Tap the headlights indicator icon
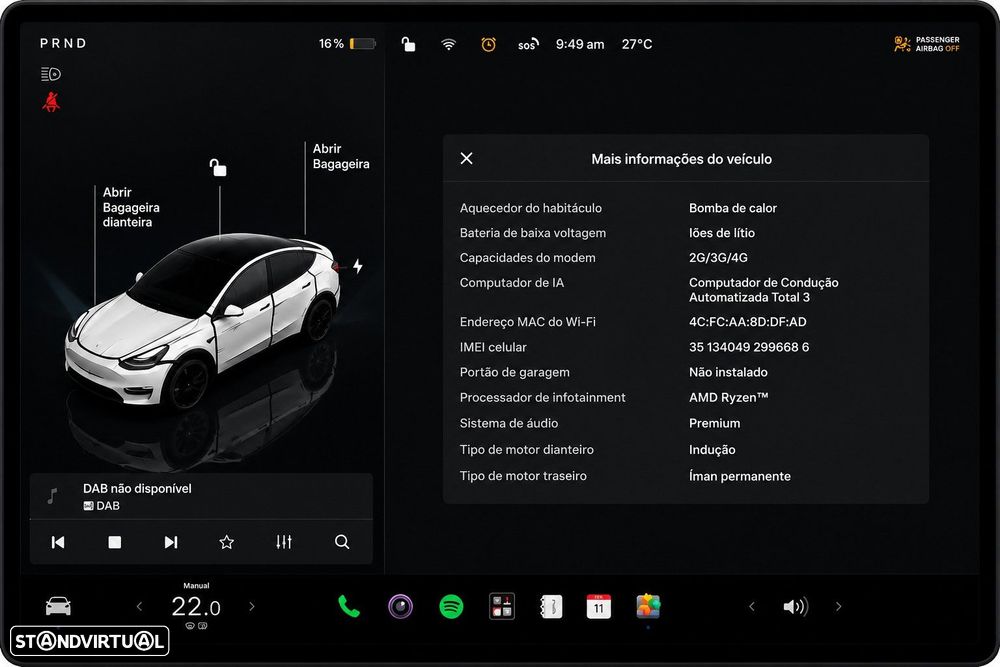This screenshot has width=1000, height=667. click(50, 74)
